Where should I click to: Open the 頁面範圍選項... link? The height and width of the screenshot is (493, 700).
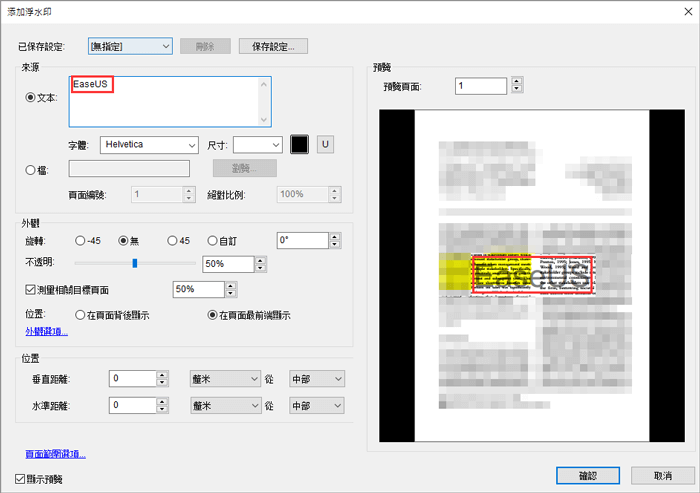(55, 454)
